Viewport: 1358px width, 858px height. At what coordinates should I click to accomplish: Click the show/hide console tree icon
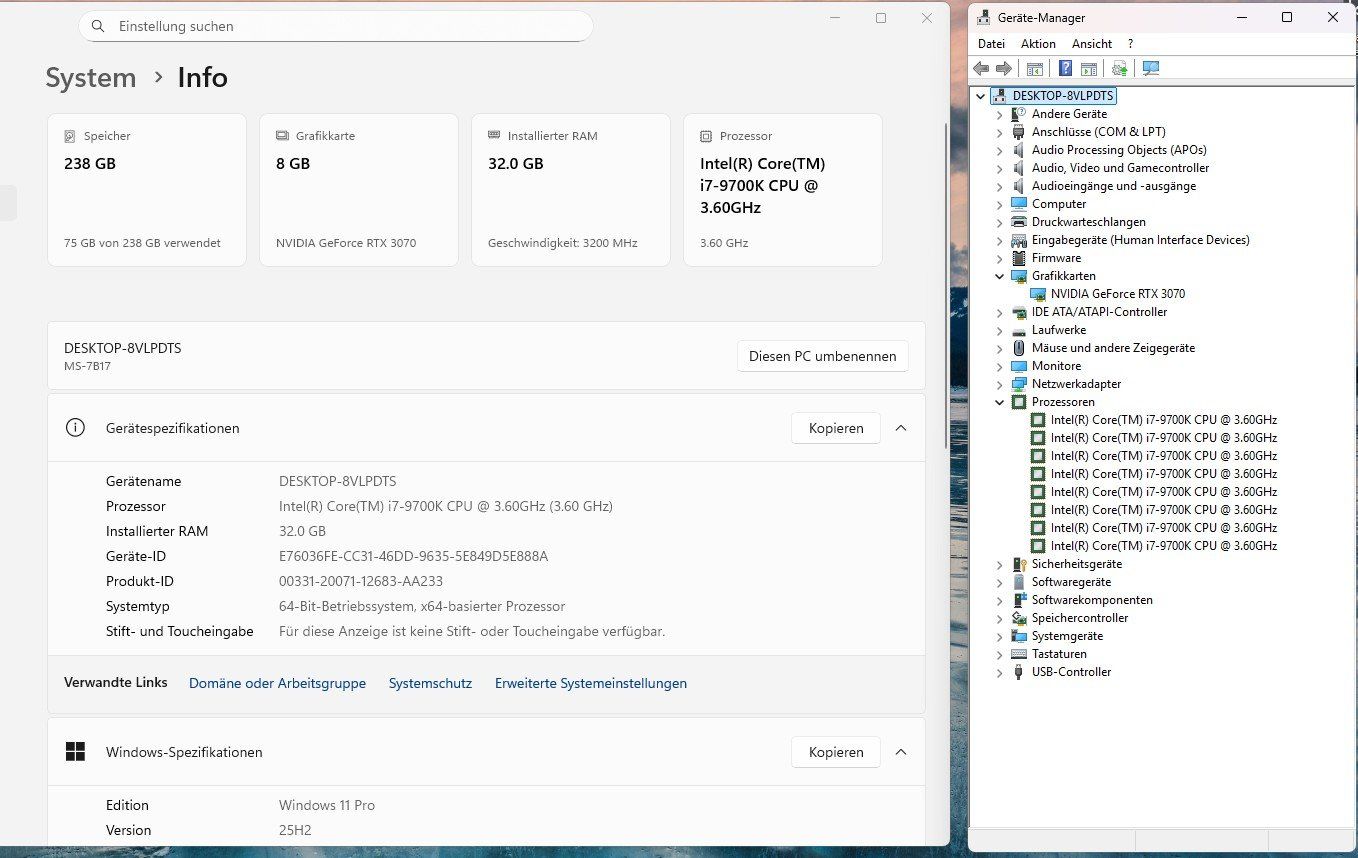click(x=1035, y=68)
